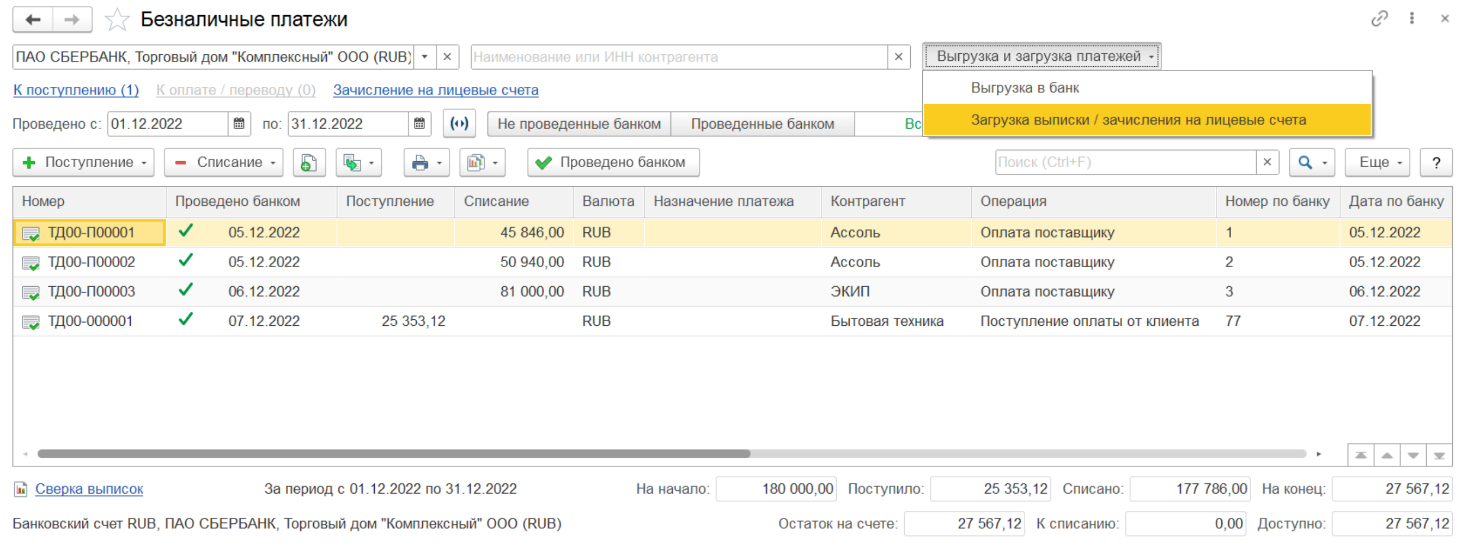Image resolution: width=1474 pixels, height=550 pixels.
Task: Click the help question mark button
Action: (x=1436, y=162)
